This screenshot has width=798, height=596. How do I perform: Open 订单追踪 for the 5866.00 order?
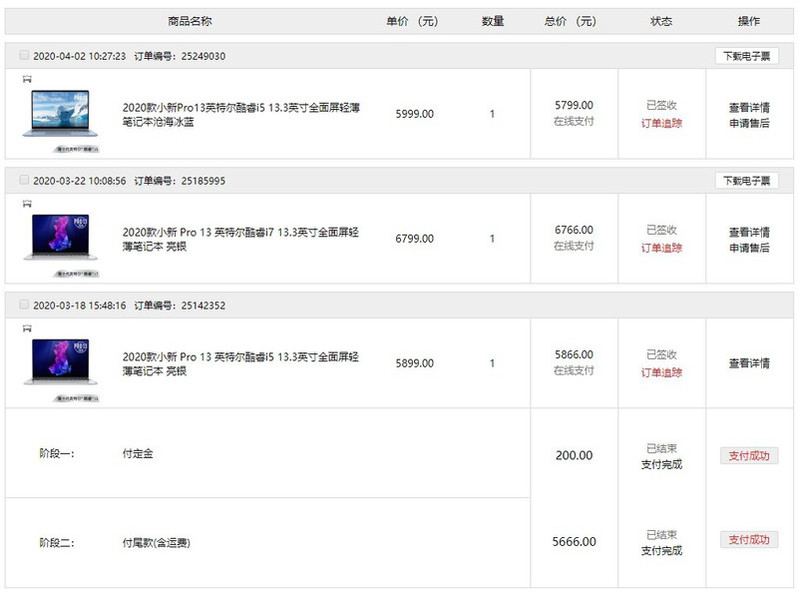coord(661,373)
